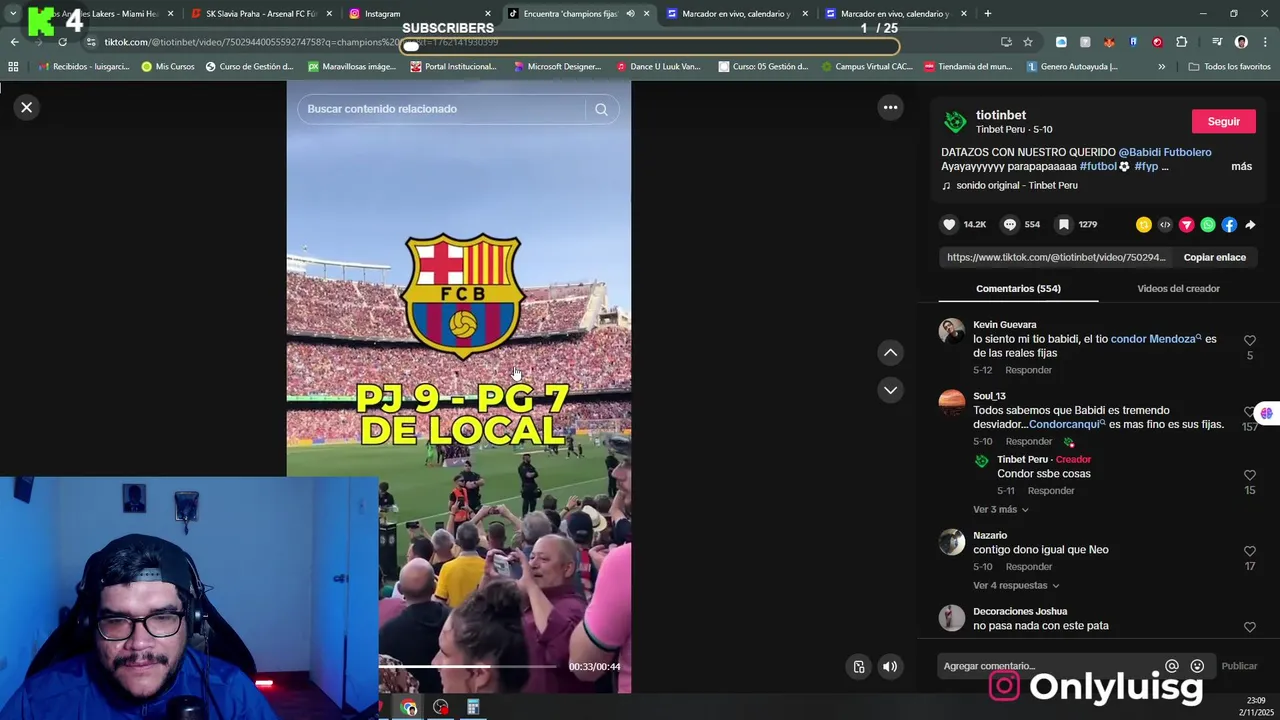Open the emoji picker in comment box
Screen dimensions: 1280x720
pos(1197,666)
